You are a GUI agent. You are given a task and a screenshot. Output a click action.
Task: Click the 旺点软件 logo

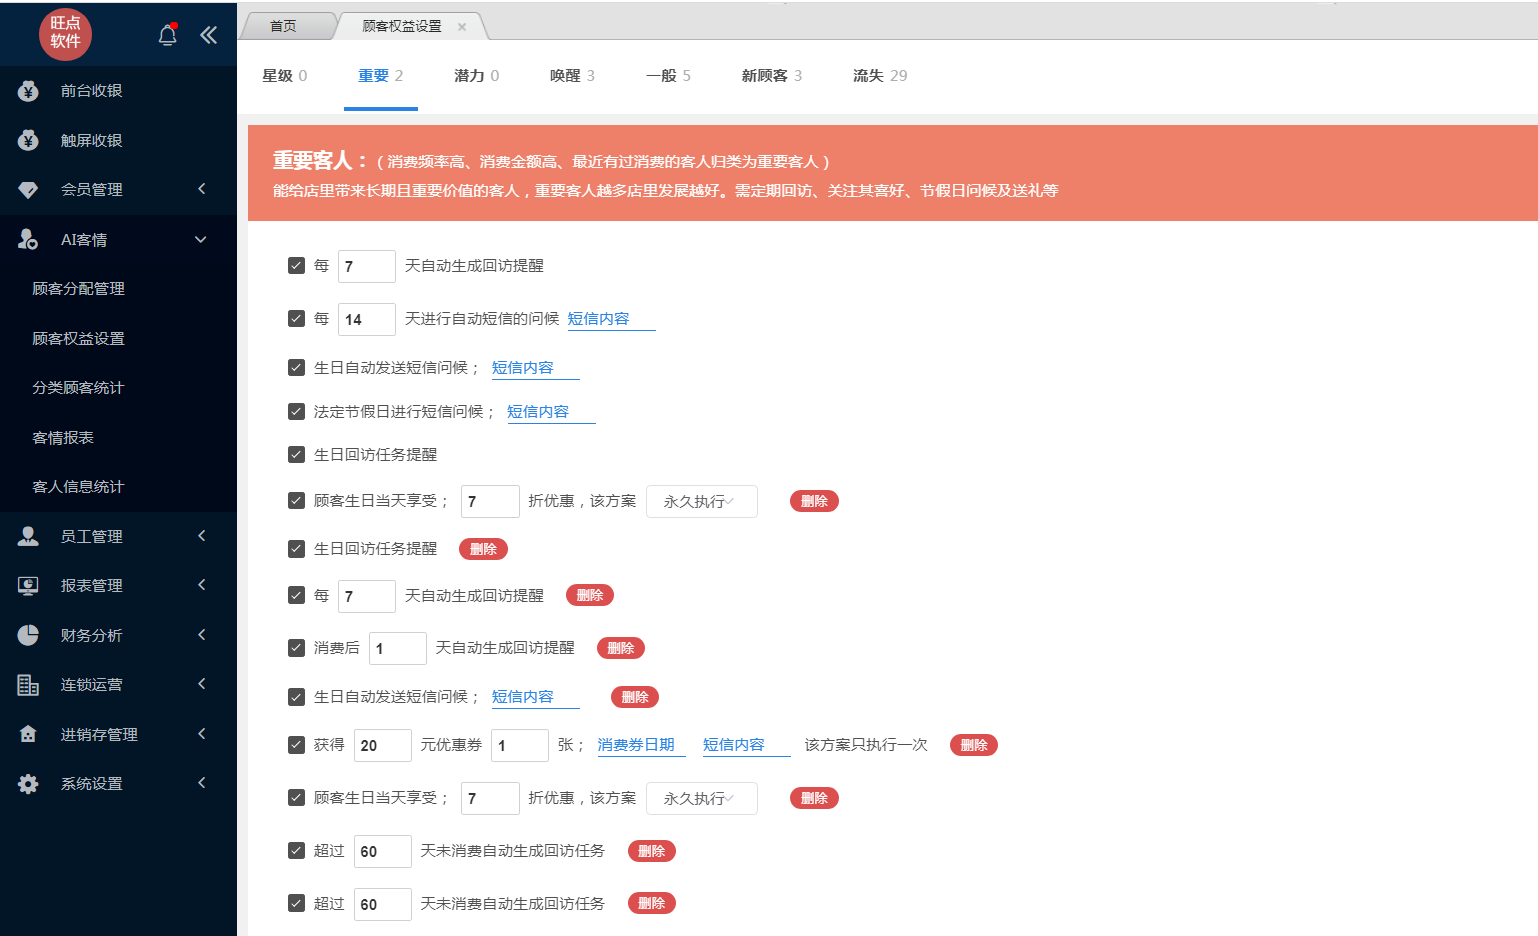tap(65, 33)
